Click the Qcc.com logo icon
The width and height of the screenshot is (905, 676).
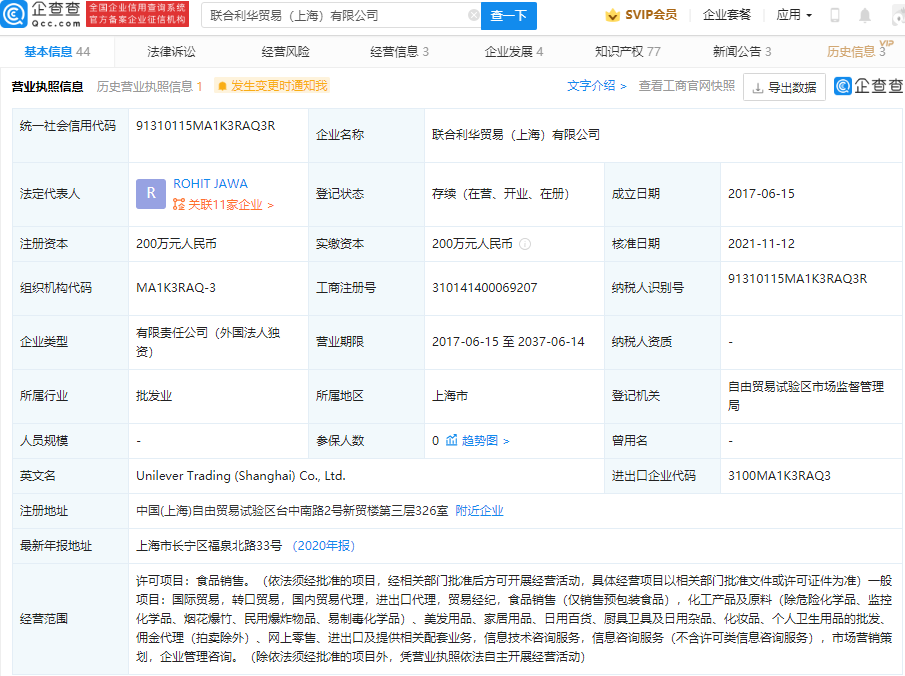pos(14,14)
